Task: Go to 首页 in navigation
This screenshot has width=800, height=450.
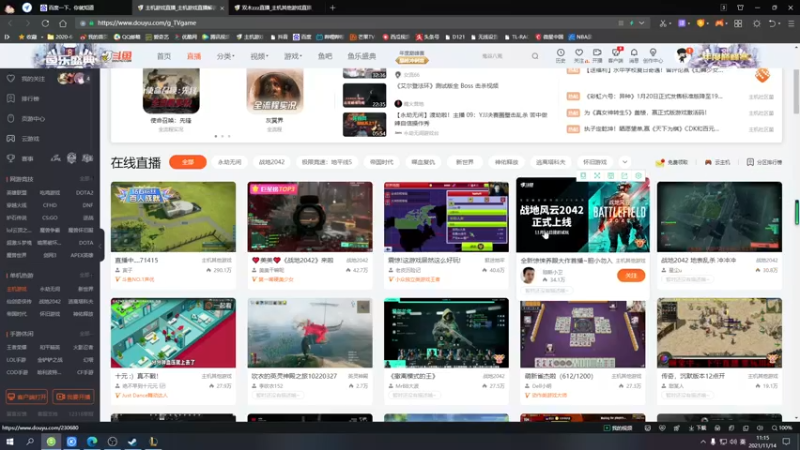Action: tap(164, 56)
